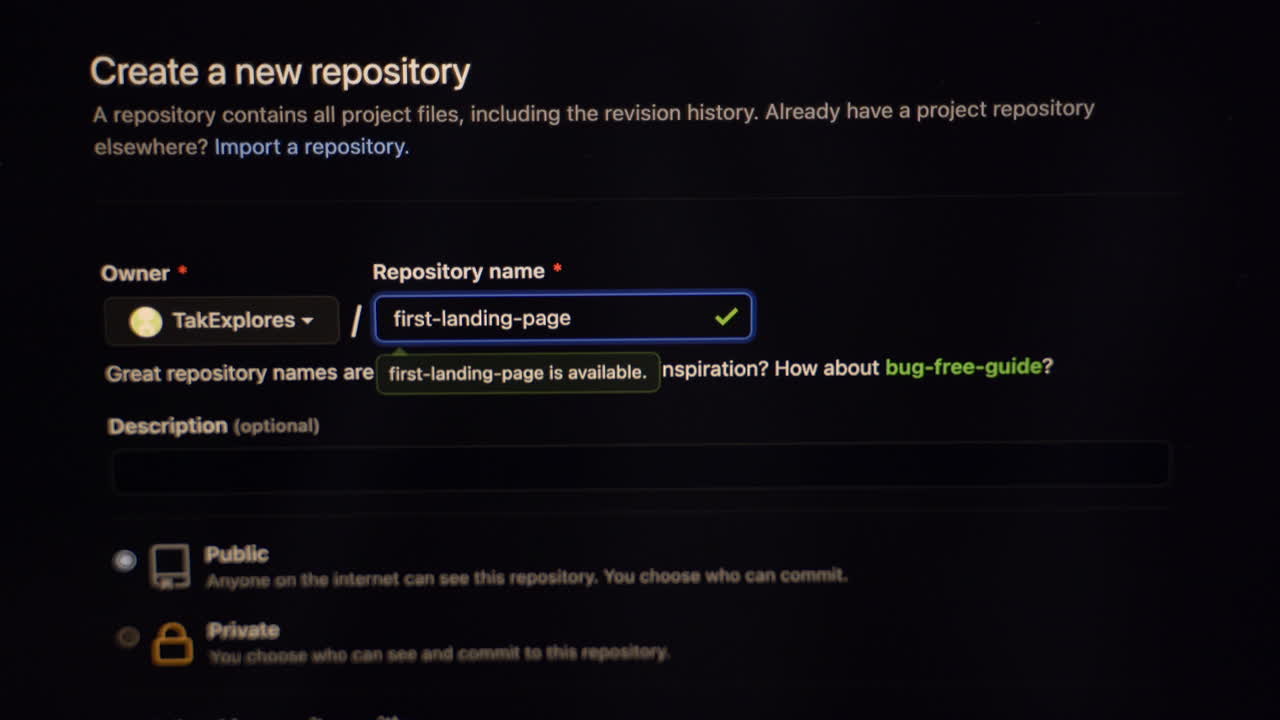1280x720 pixels.
Task: Click inside the Description text field
Action: pyautogui.click(x=640, y=463)
